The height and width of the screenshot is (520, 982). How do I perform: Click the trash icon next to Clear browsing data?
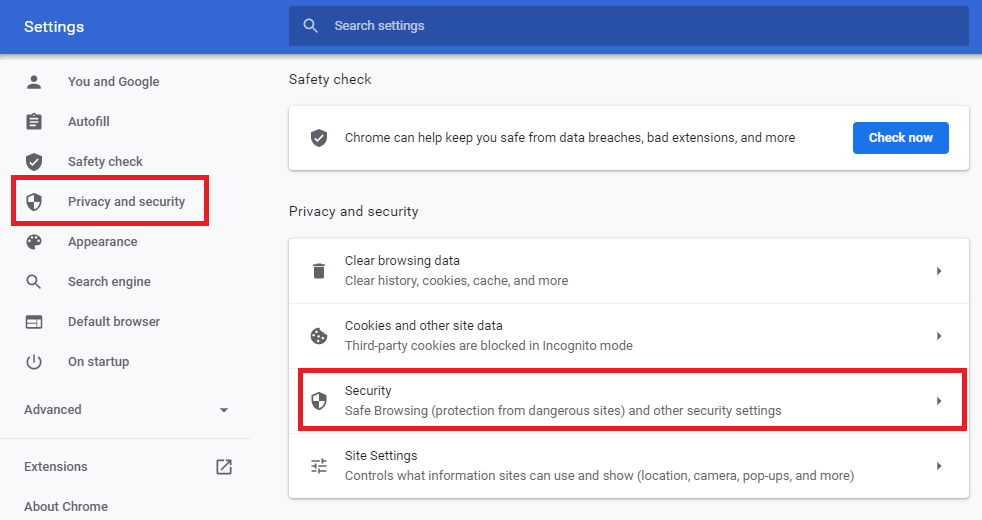point(319,271)
